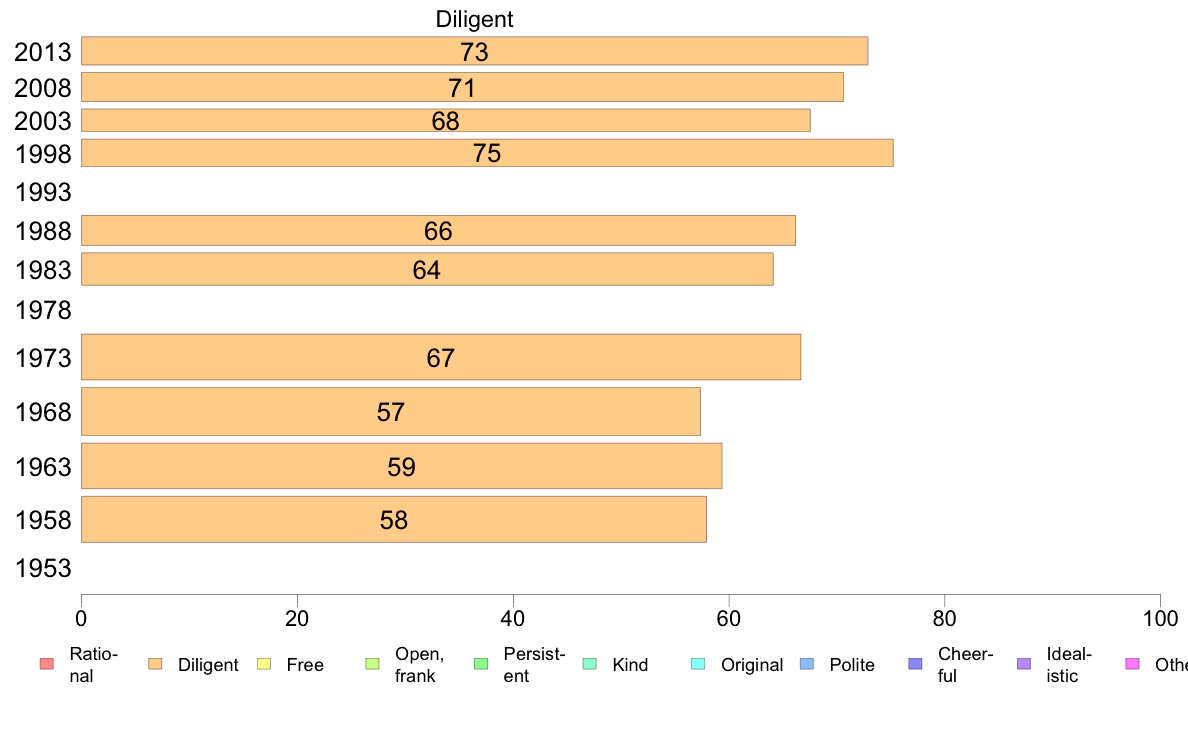Click the Cheerful legend swatch
The width and height of the screenshot is (1188, 736).
915,664
